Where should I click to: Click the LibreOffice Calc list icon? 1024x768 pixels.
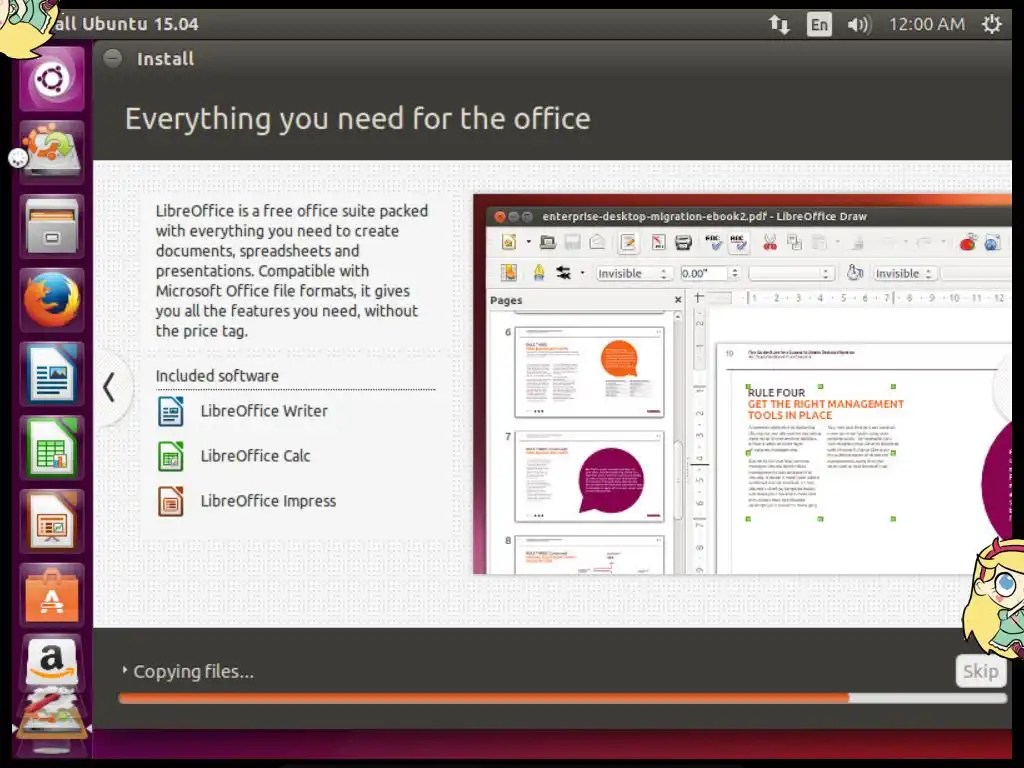tap(170, 456)
